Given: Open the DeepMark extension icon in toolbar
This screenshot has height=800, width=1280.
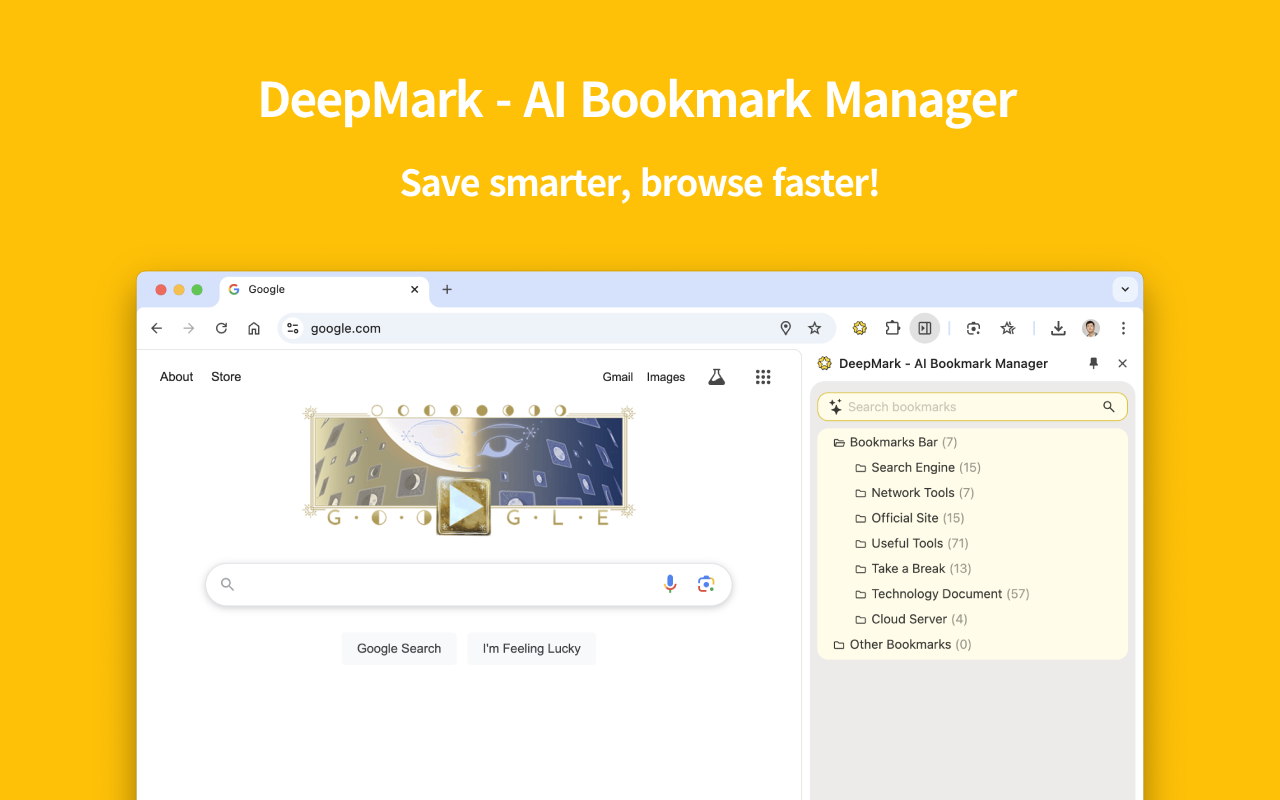Looking at the screenshot, I should pos(859,327).
